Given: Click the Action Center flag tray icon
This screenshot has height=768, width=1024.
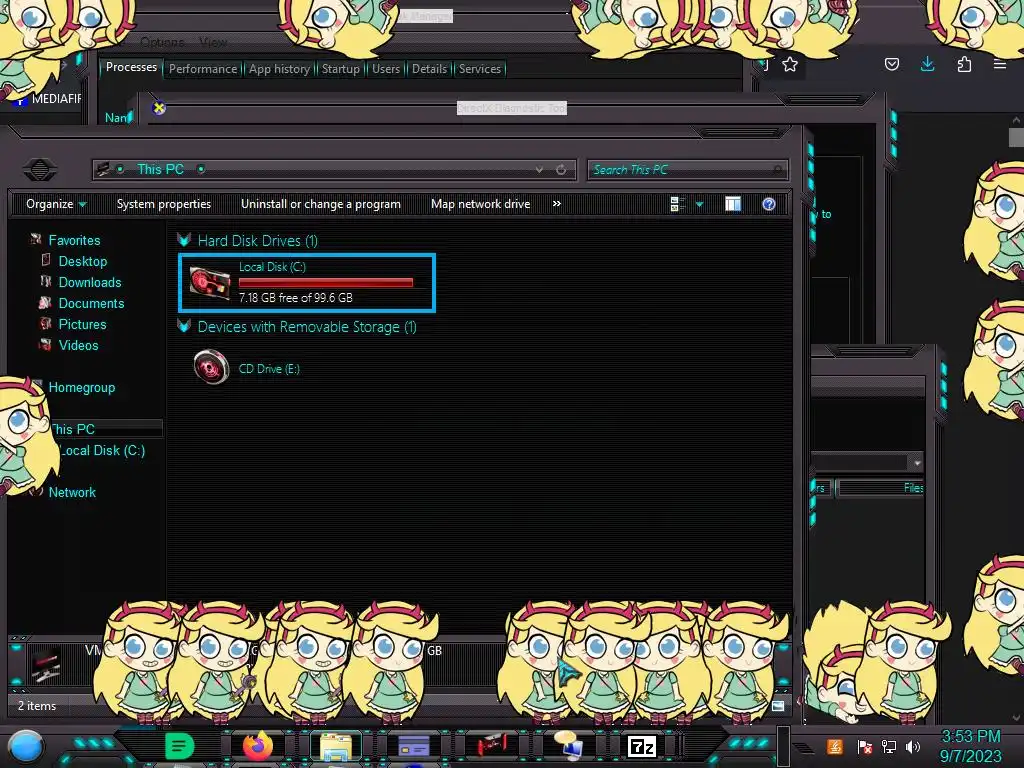Looking at the screenshot, I should pyautogui.click(x=865, y=746).
